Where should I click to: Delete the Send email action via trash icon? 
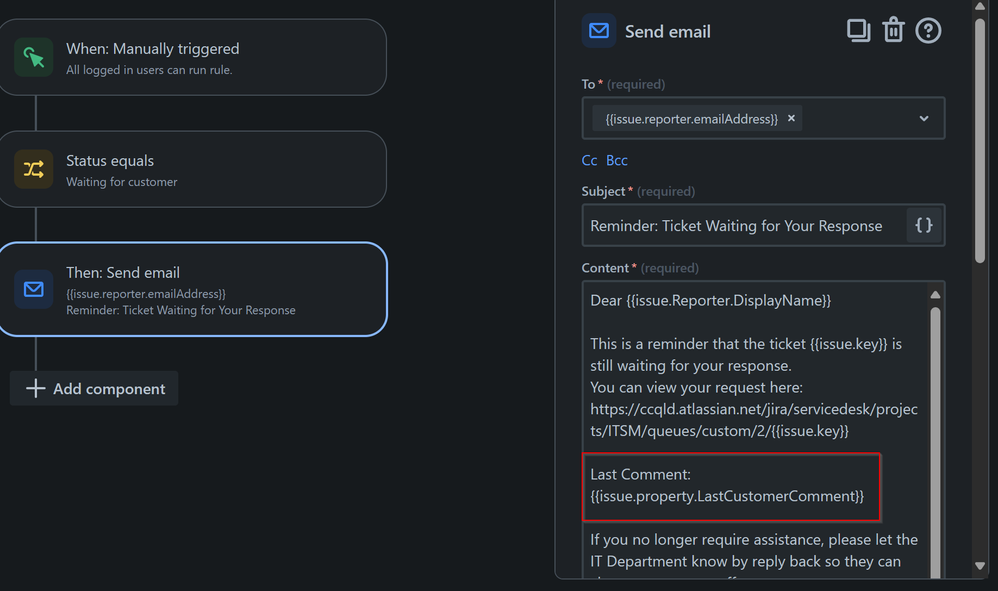point(893,30)
